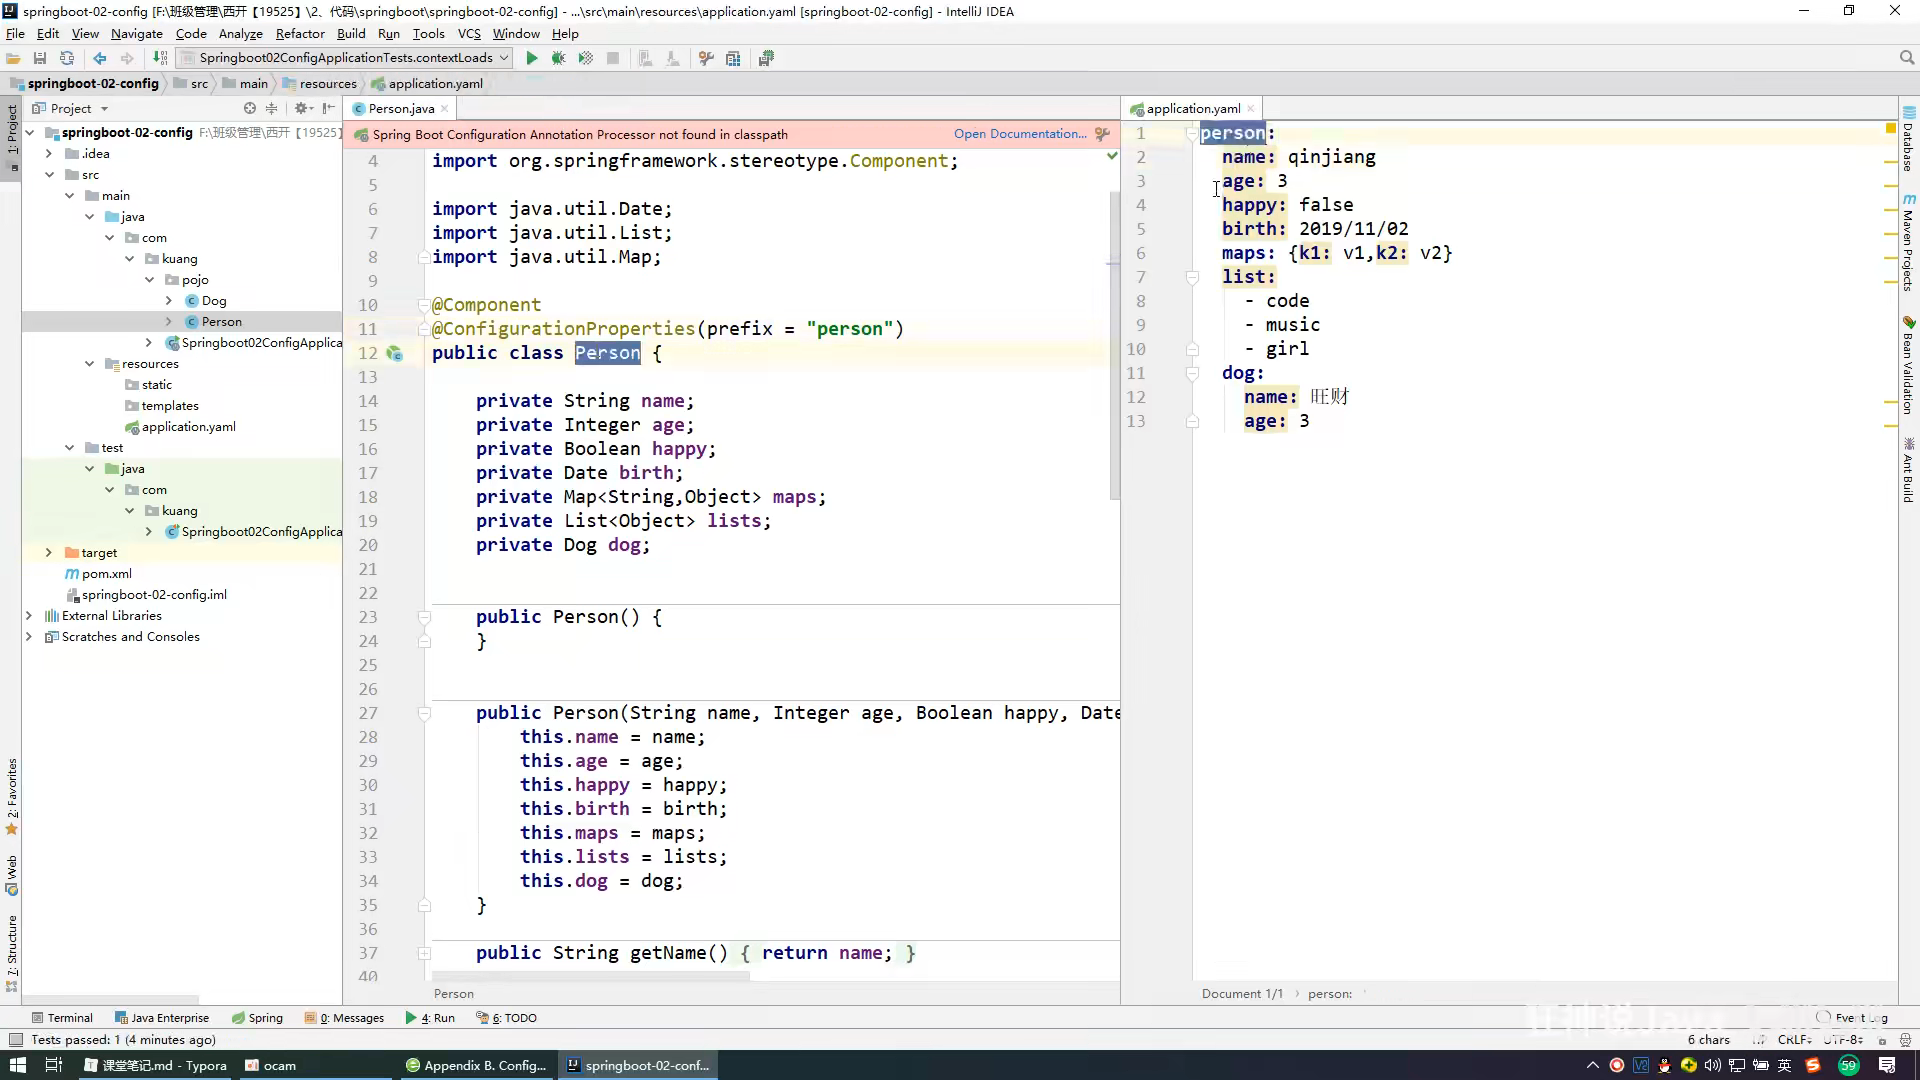
Task: Toggle the Database side panel
Action: (x=1908, y=140)
